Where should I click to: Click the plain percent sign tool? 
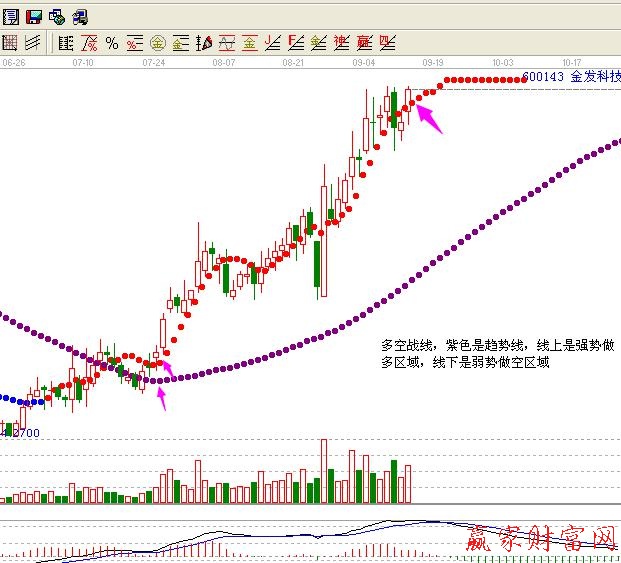[112, 42]
